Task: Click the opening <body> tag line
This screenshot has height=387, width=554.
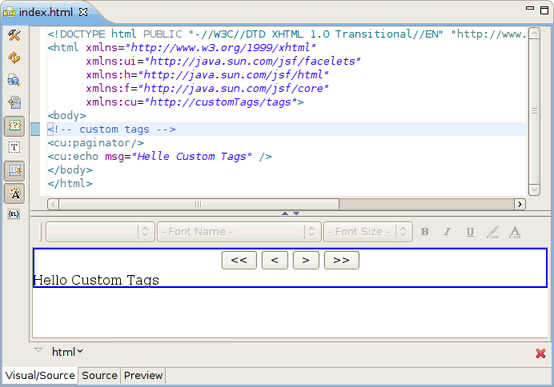Action: tap(67, 116)
